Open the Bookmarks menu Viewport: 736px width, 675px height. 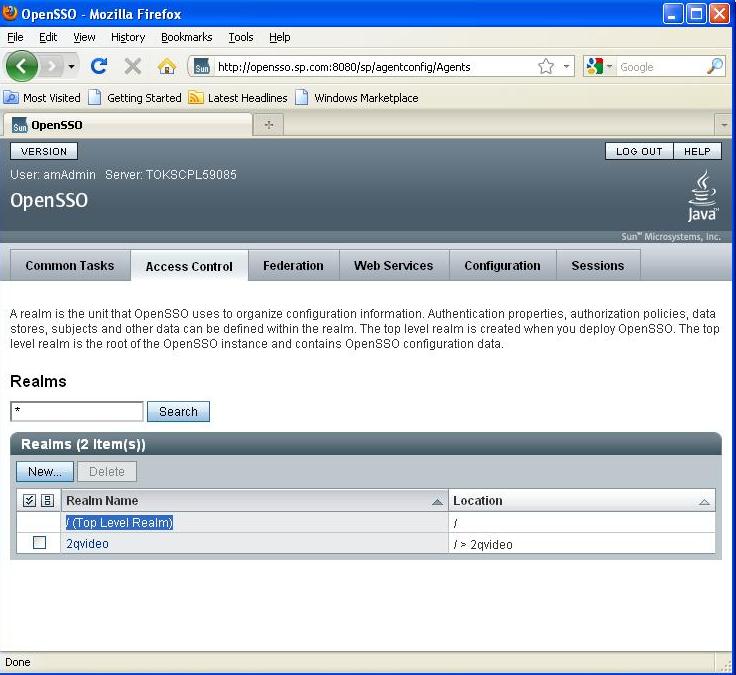pos(186,37)
